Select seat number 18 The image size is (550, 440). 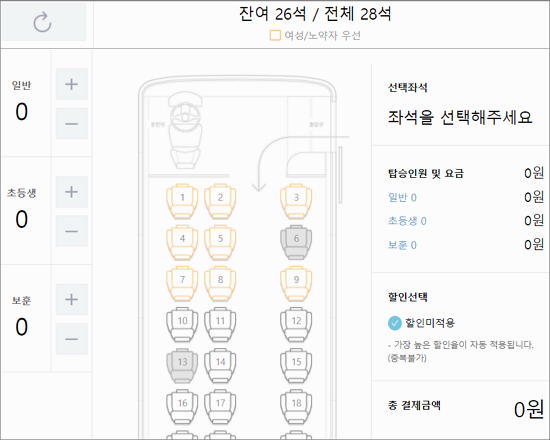(x=296, y=406)
